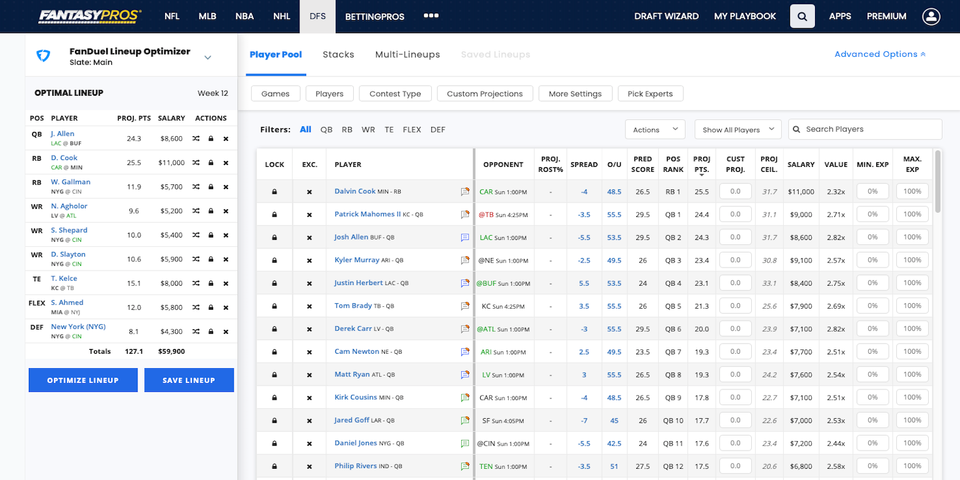Screen dimensions: 960x480
Task: Exclude Cam Newton from player pool
Action: point(309,352)
